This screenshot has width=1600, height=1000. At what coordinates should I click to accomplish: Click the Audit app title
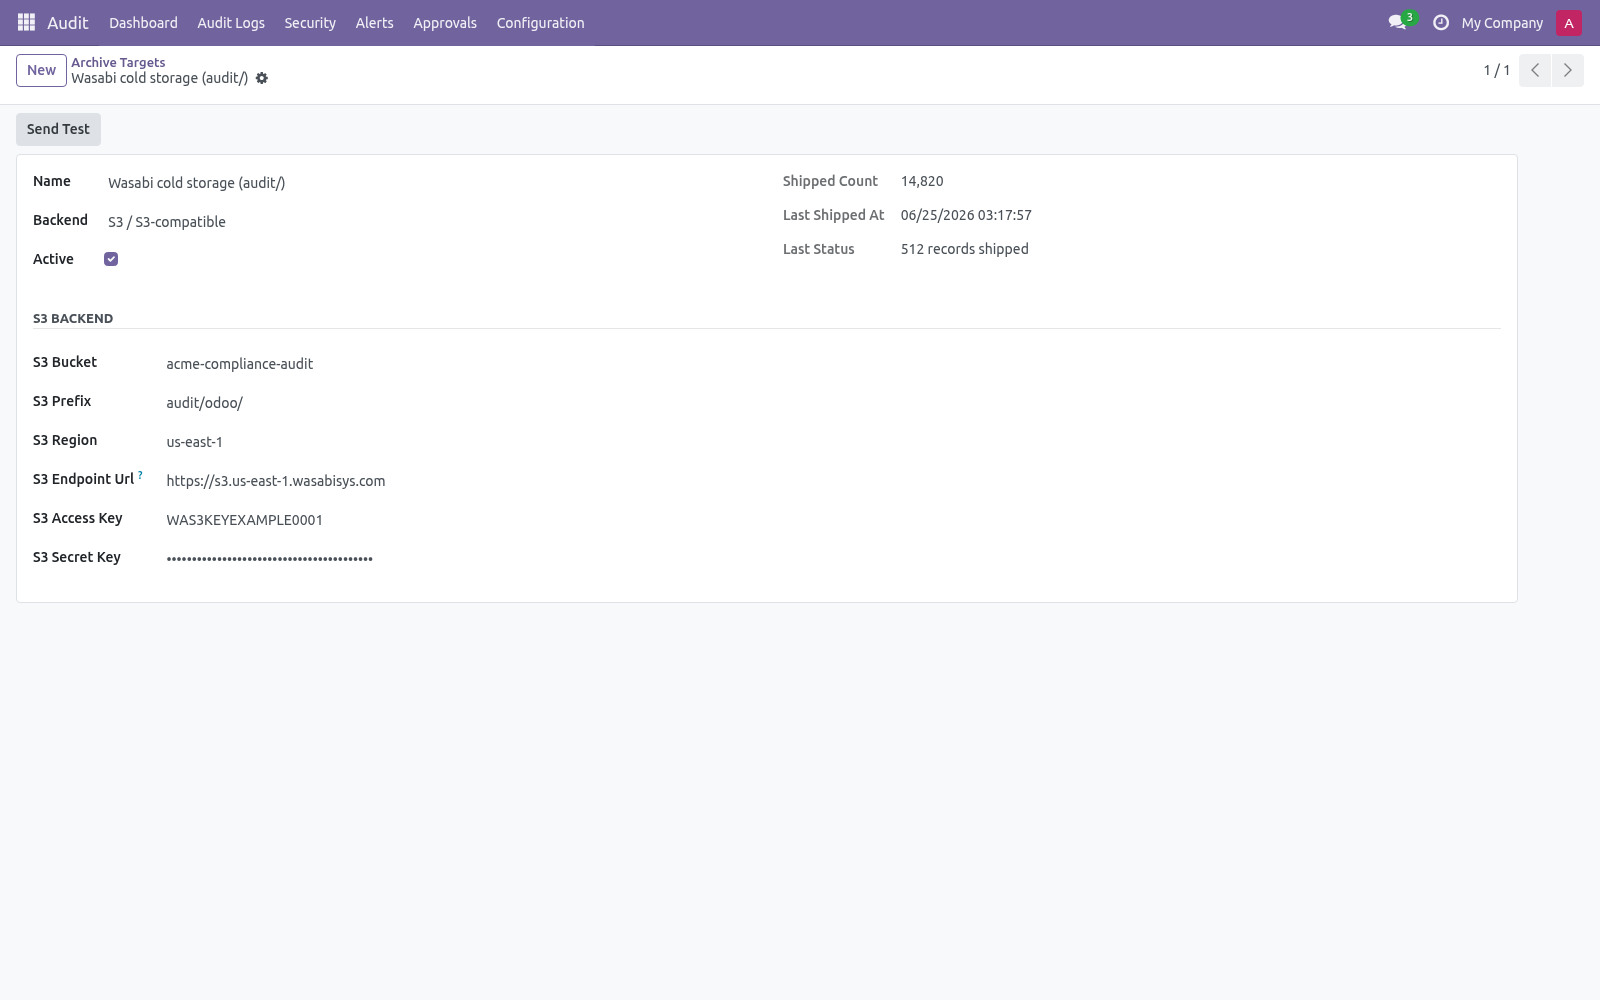pos(68,22)
